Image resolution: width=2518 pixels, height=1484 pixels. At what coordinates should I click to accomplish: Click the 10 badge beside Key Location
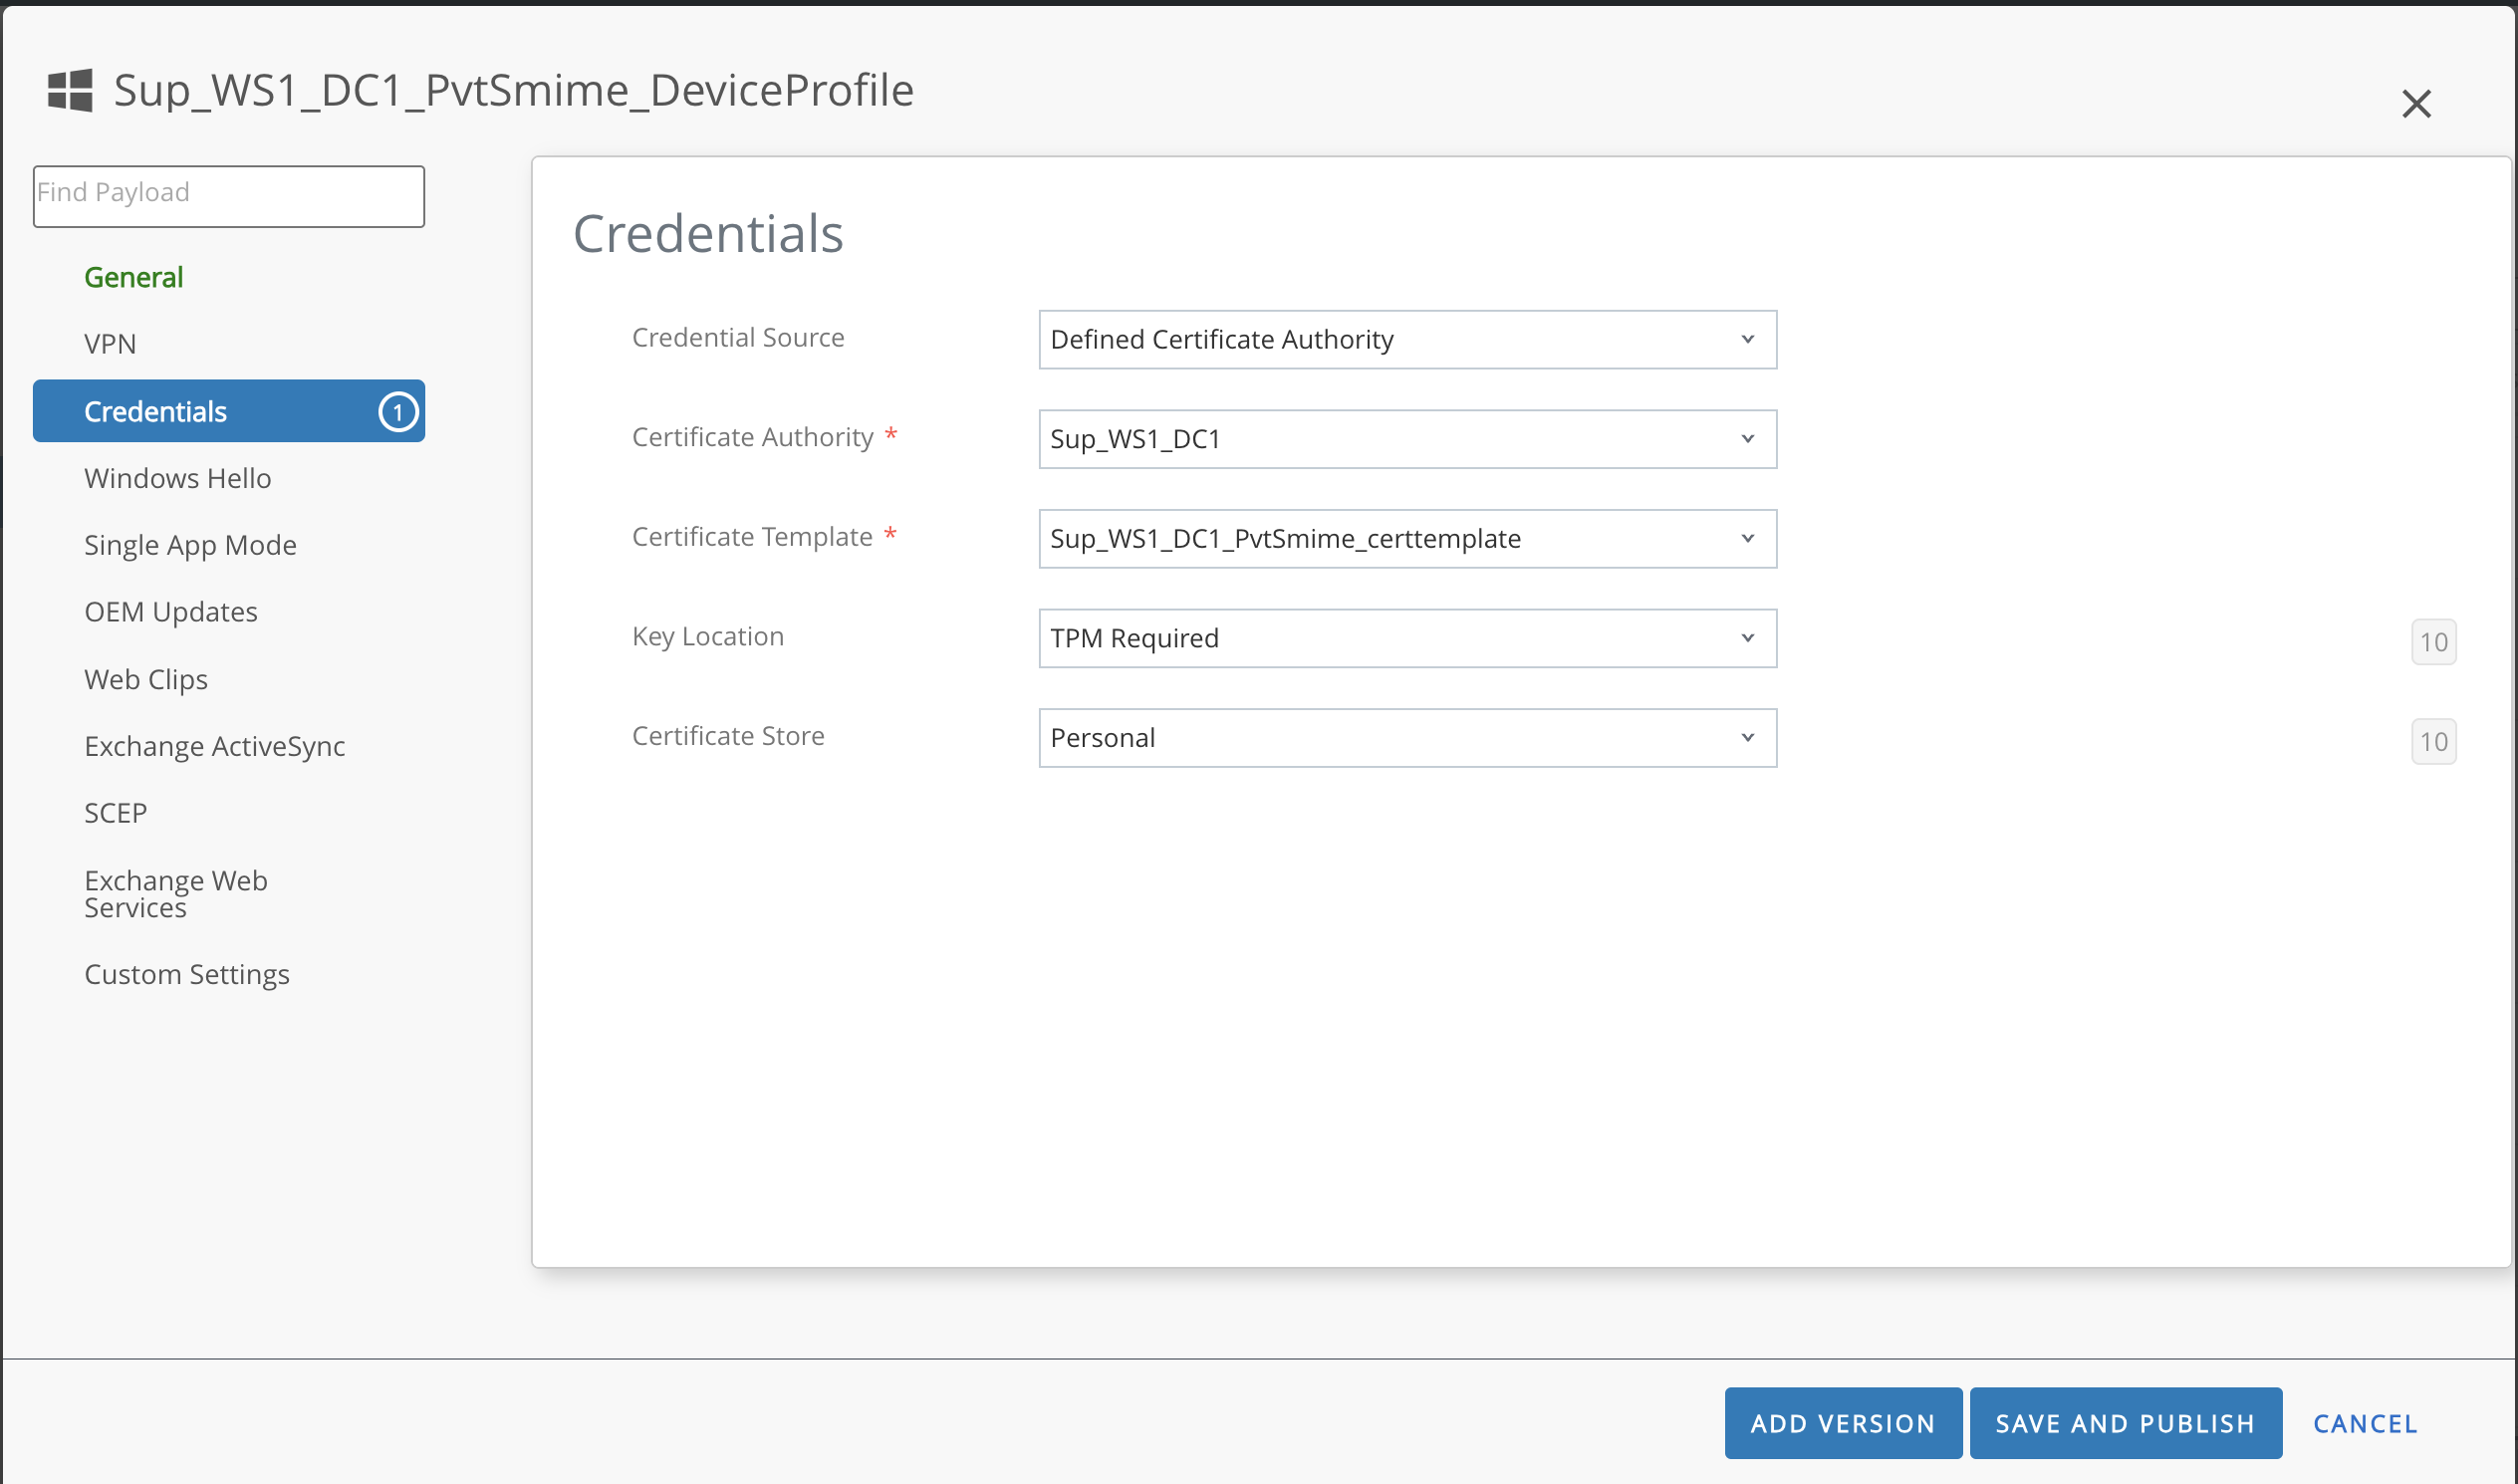pyautogui.click(x=2432, y=642)
